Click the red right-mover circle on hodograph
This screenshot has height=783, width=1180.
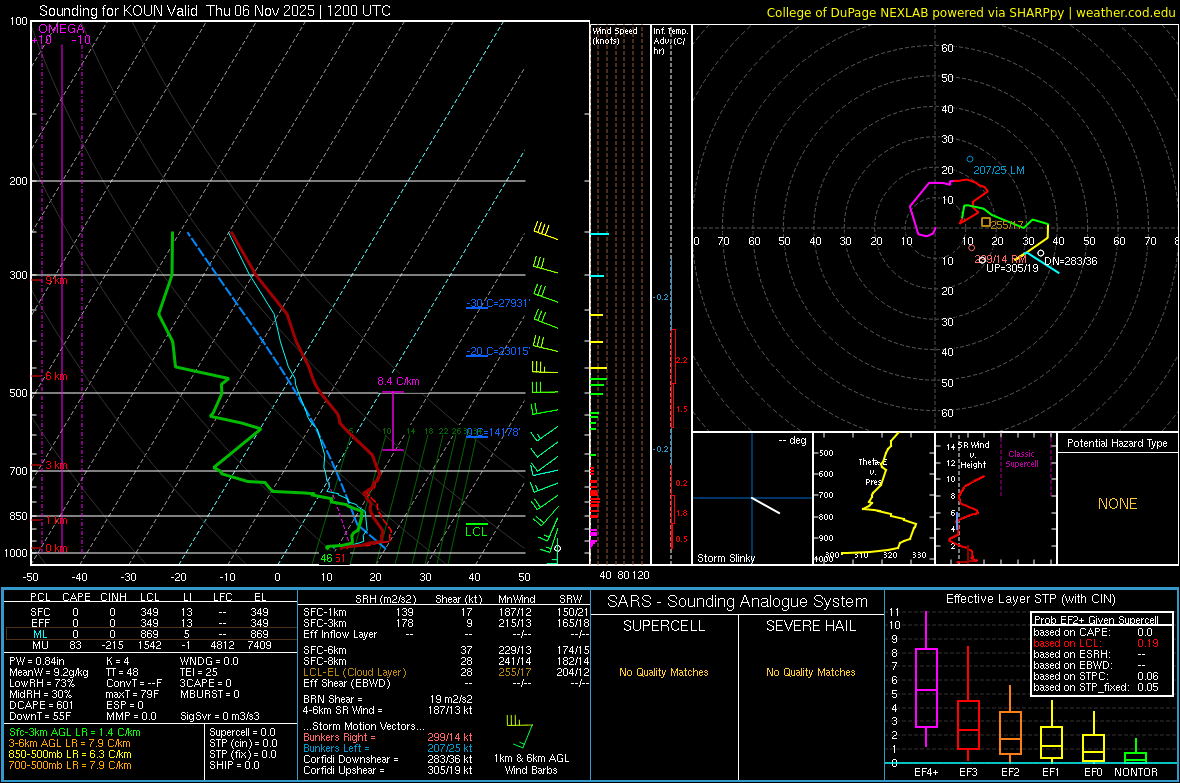(x=972, y=248)
